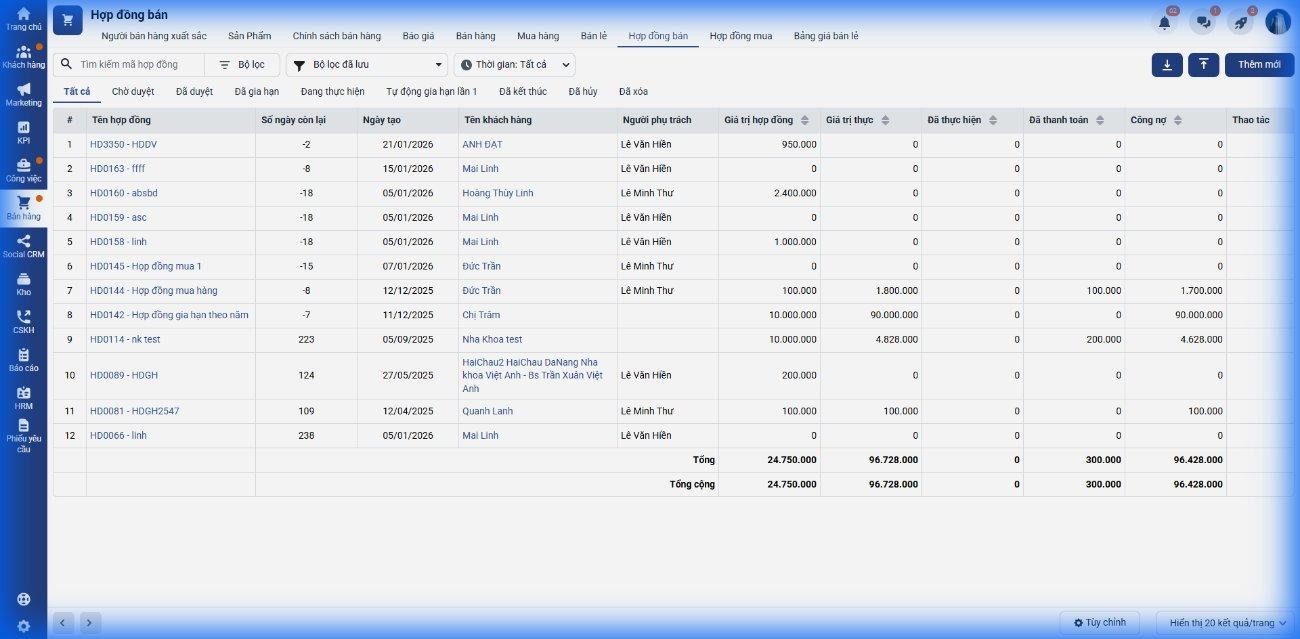Go to the KPI module icon

coord(23,128)
